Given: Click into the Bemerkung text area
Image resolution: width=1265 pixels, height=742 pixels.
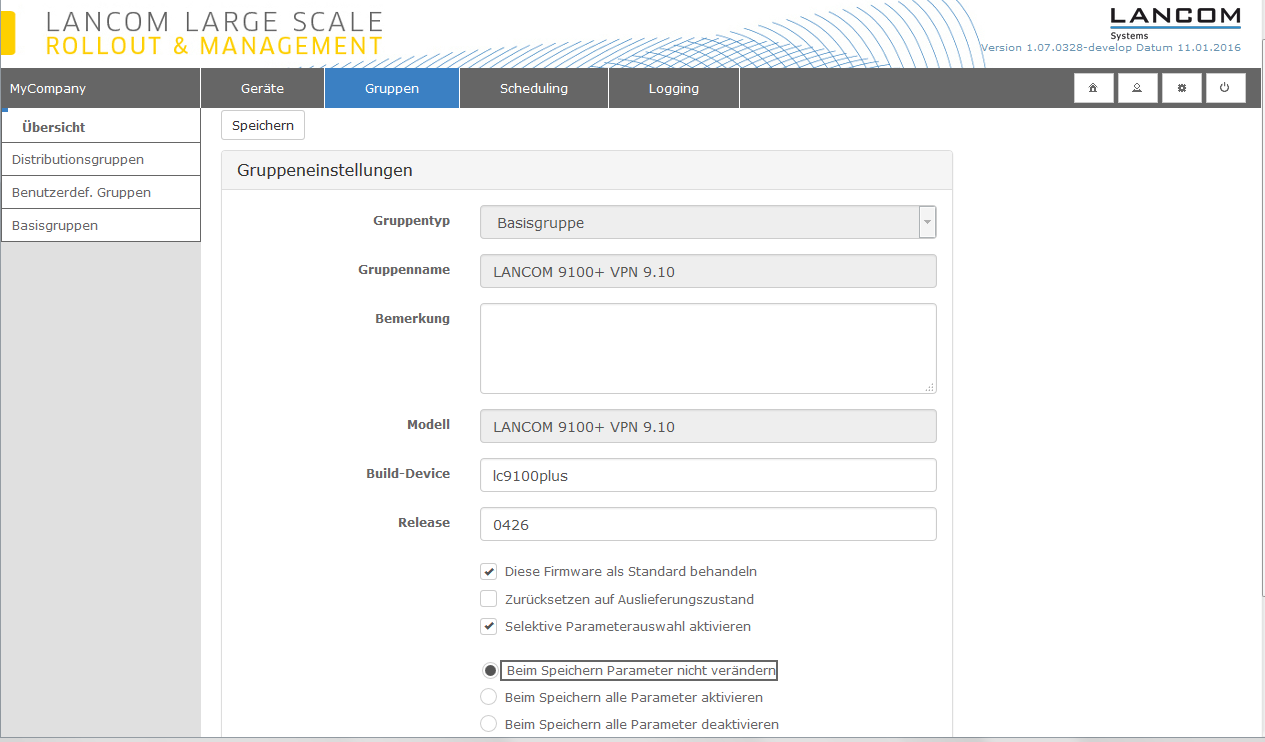Looking at the screenshot, I should pyautogui.click(x=708, y=348).
